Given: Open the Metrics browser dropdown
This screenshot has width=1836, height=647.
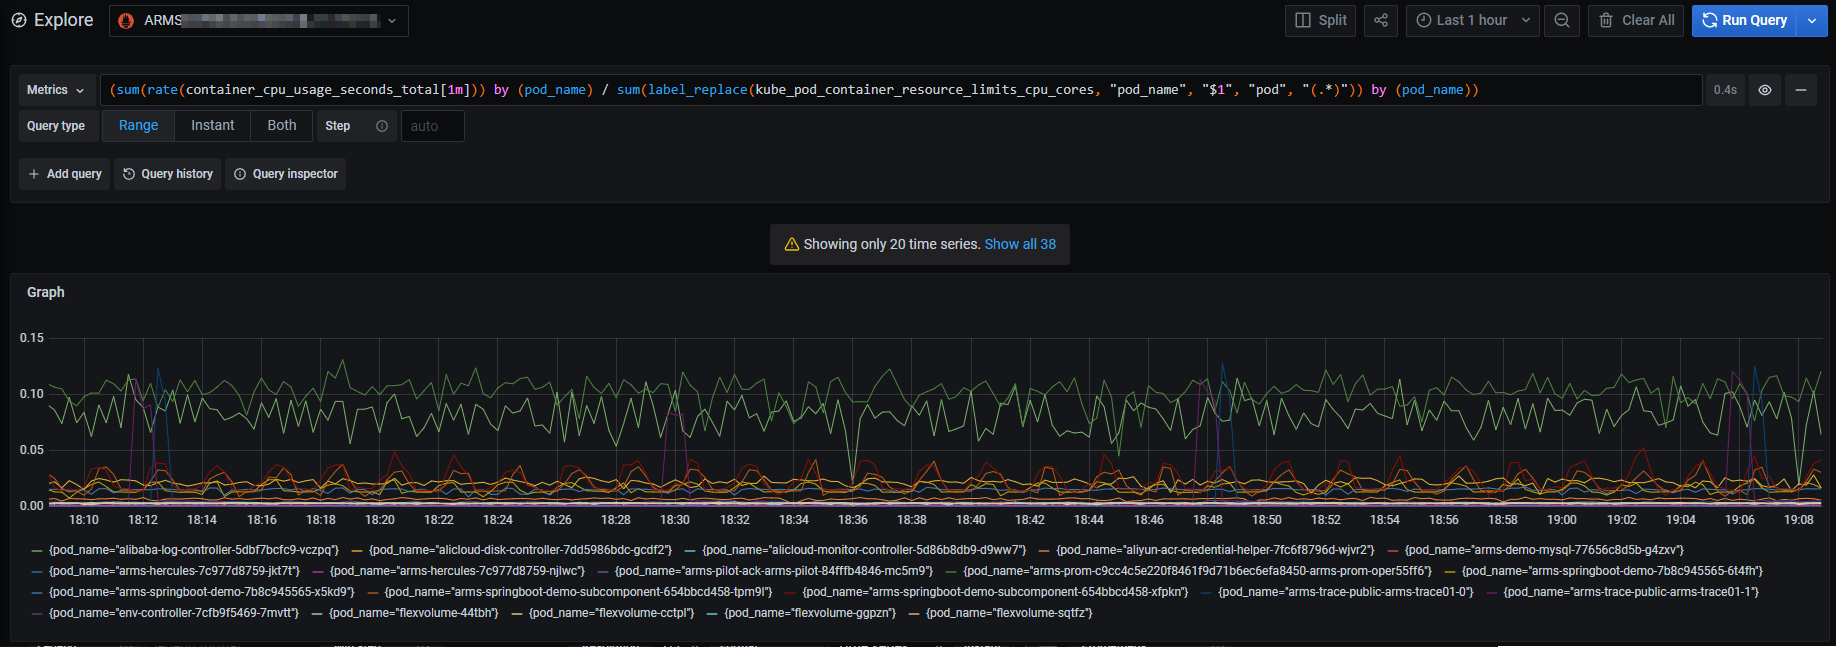Looking at the screenshot, I should click(57, 90).
